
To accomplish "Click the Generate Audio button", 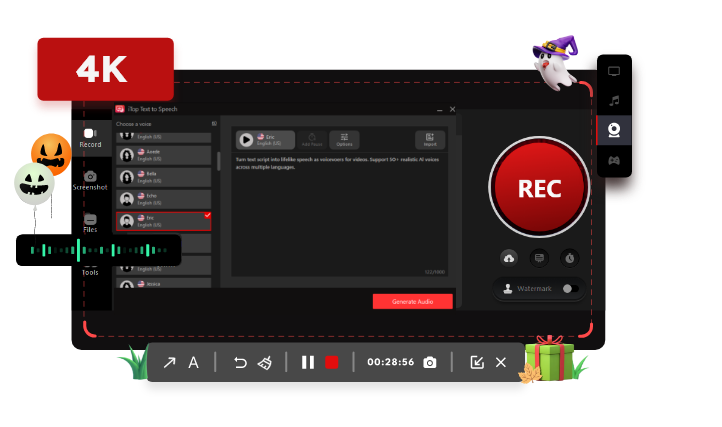I will pos(412,301).
